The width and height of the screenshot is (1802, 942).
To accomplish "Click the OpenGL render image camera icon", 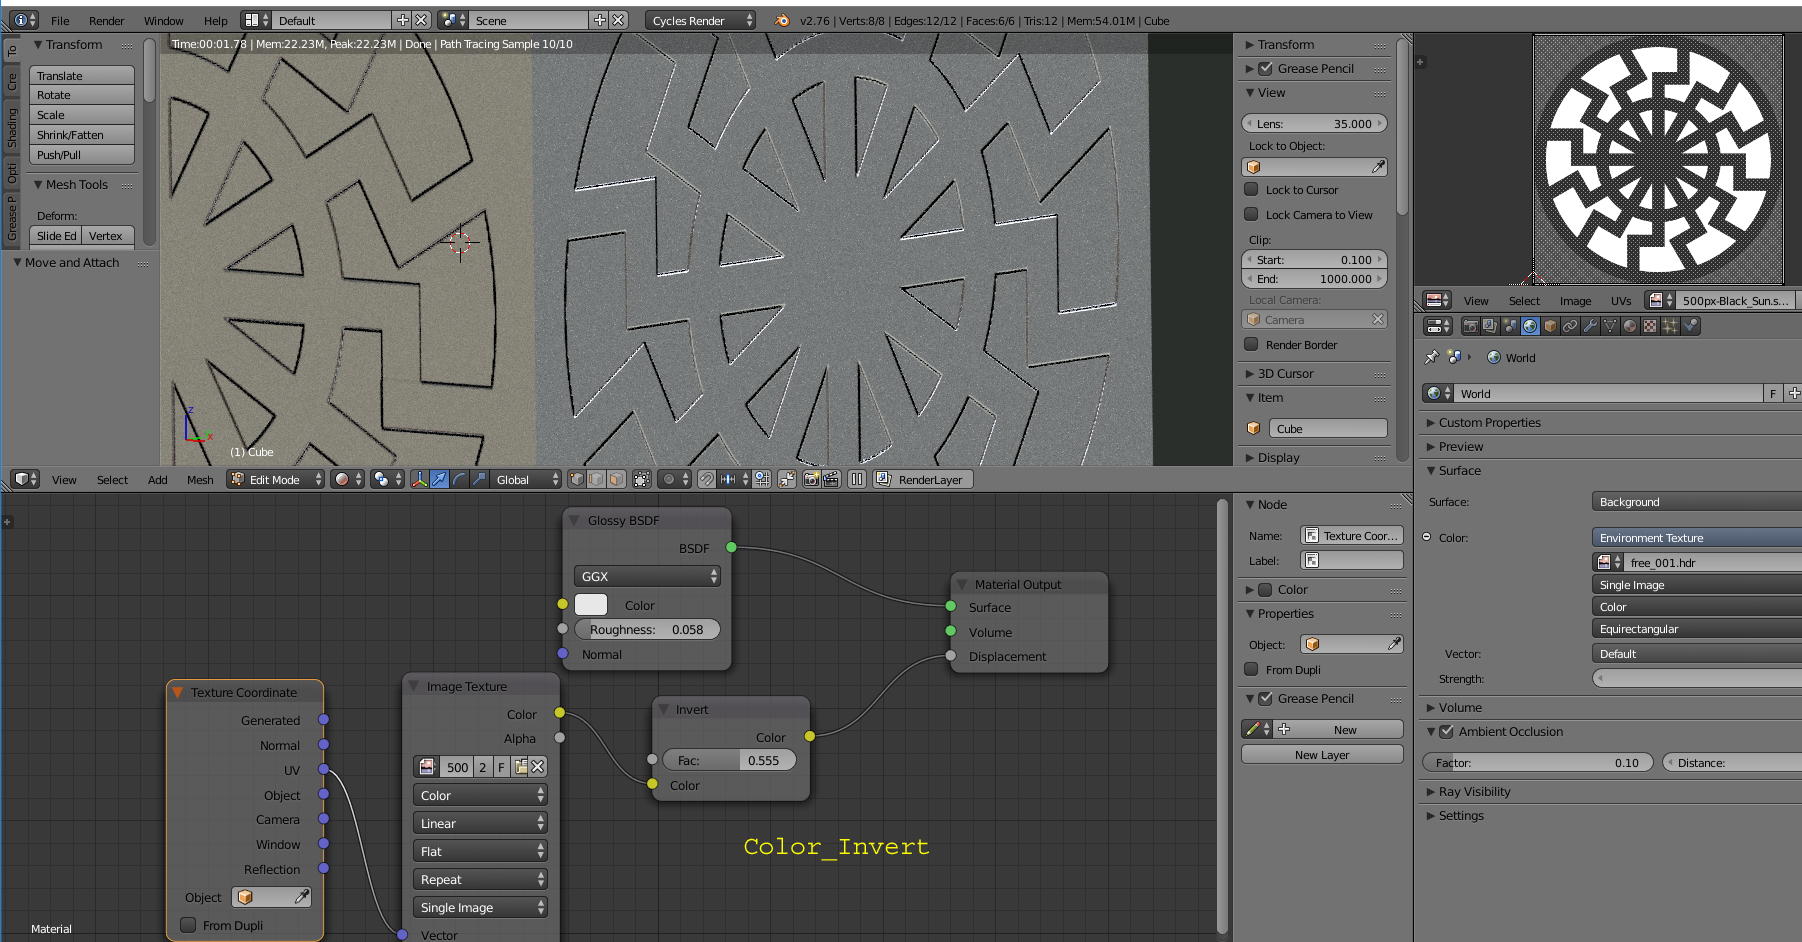I will [811, 480].
